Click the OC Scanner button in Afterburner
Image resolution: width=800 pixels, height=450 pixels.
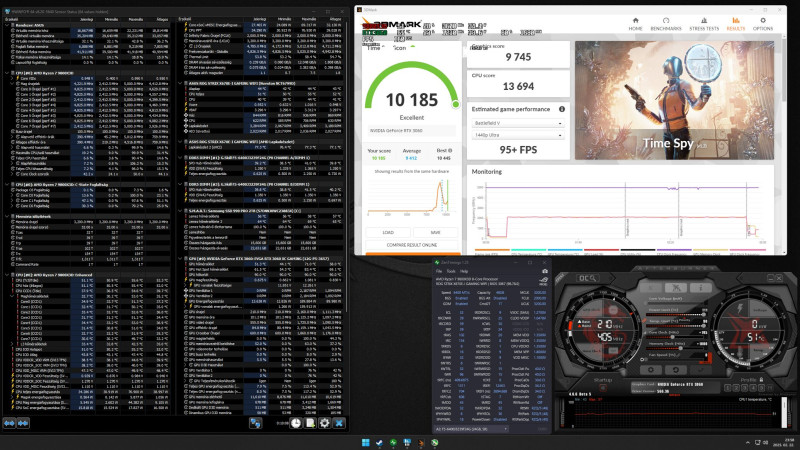(588, 278)
